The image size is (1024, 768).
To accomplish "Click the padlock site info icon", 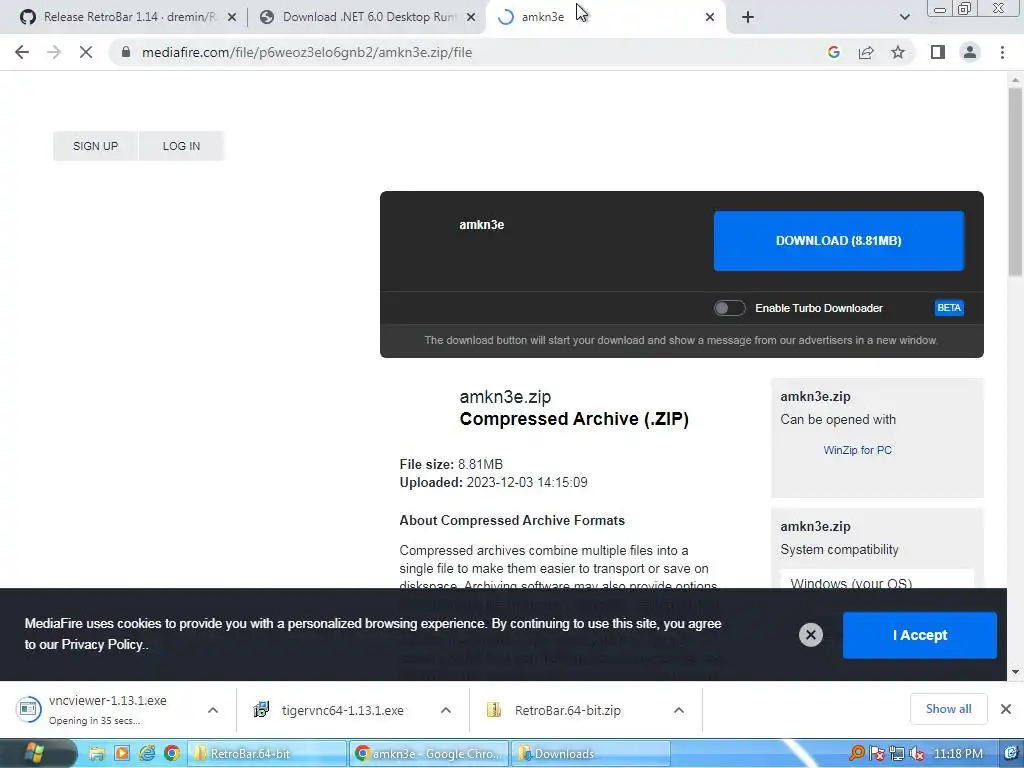I will click(126, 52).
